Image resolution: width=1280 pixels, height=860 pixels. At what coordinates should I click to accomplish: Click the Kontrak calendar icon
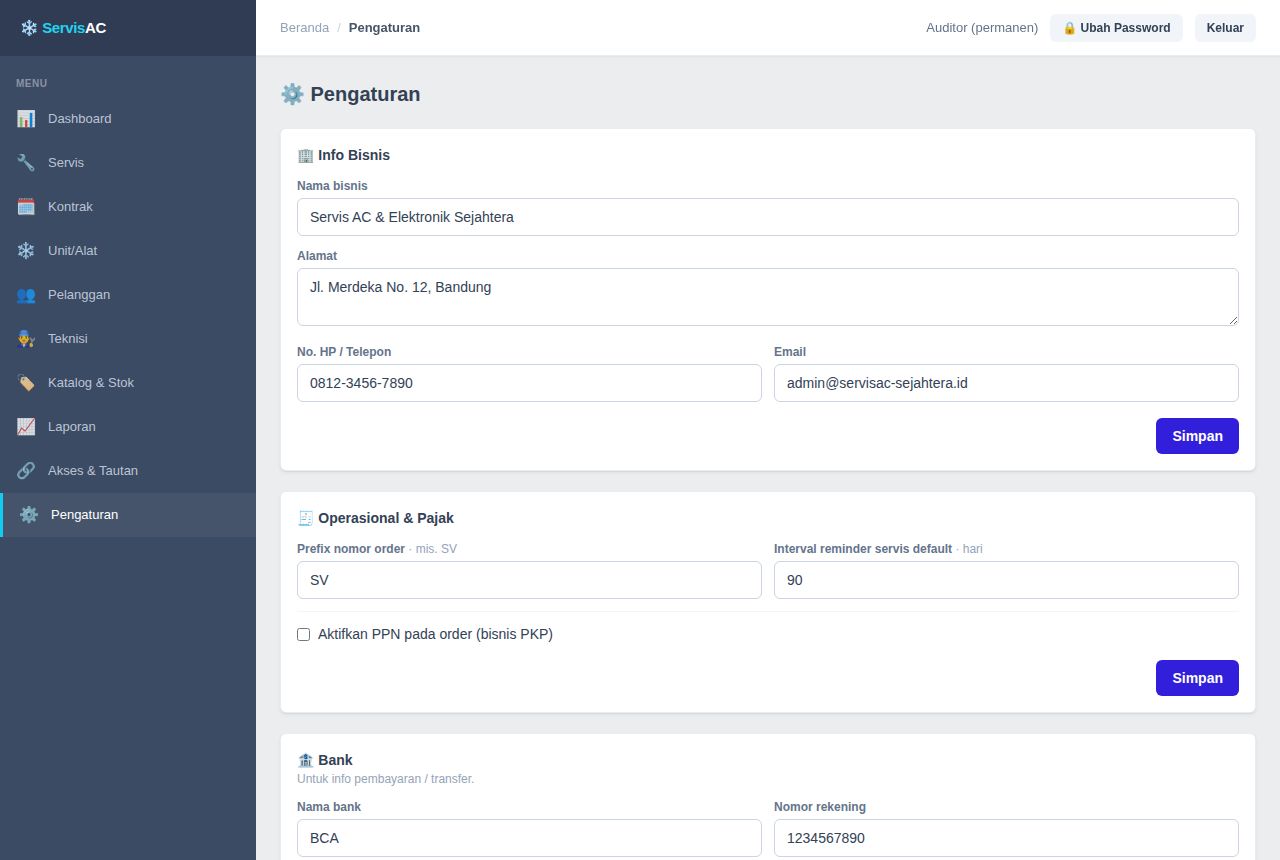[x=26, y=207]
